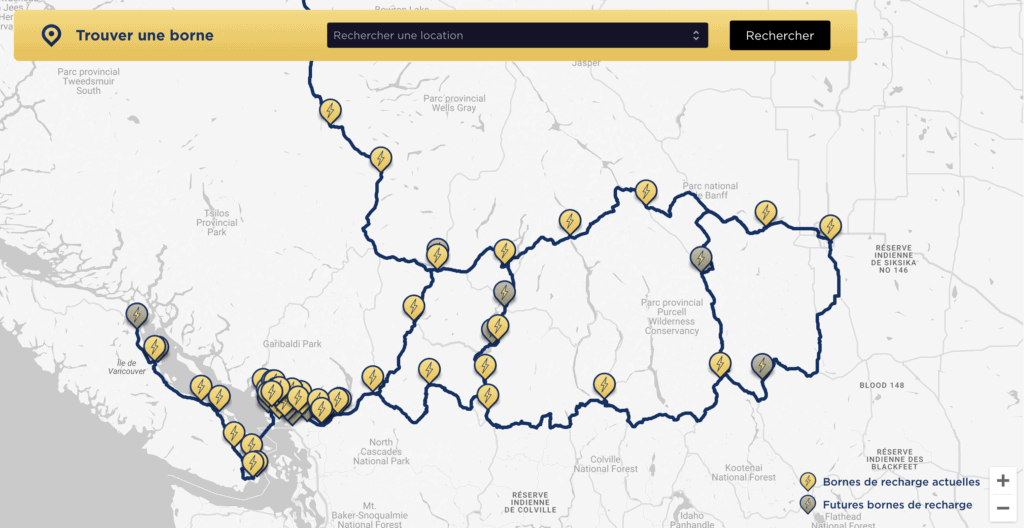This screenshot has height=528, width=1024.
Task: Click the Bornes de recharge actuelles legend entry
Action: click(900, 482)
